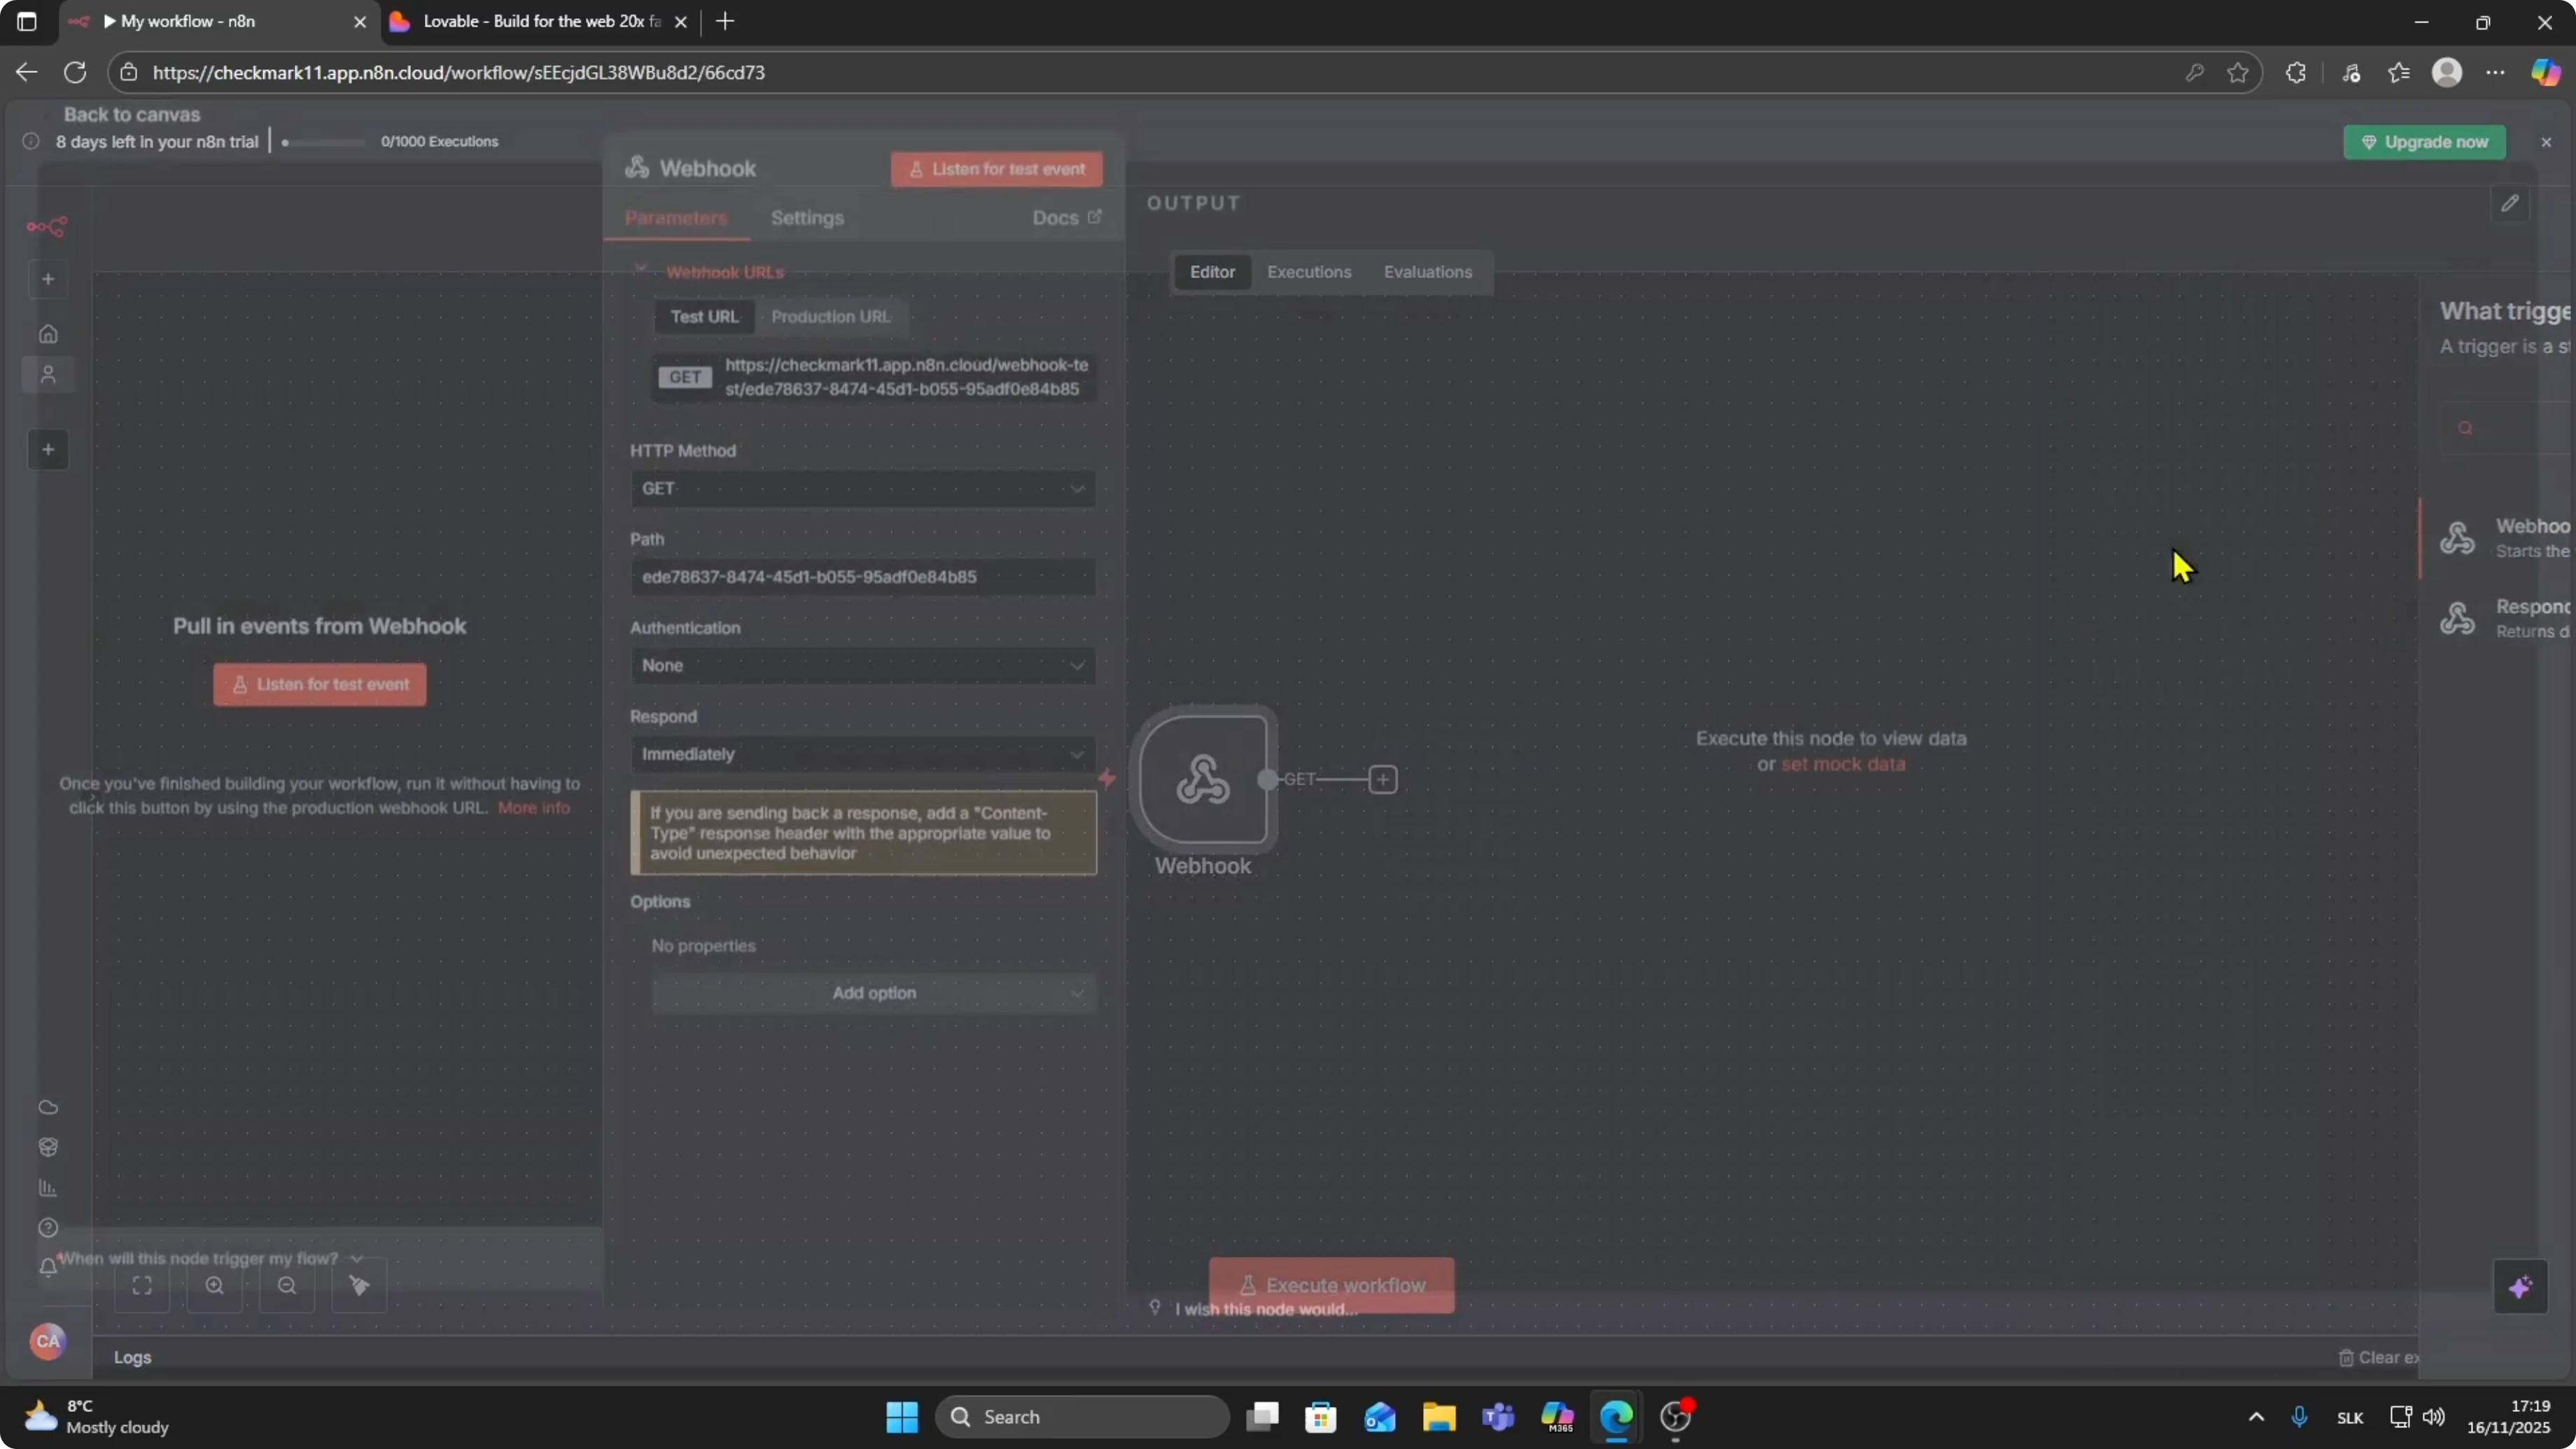
Task: Open the Personal user icon in sidebar
Action: (48, 375)
